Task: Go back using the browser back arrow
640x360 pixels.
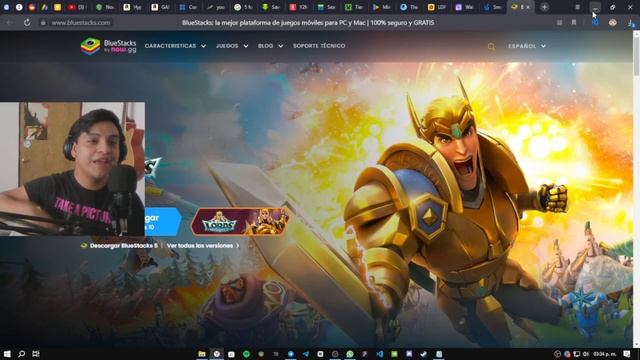Action: click(x=9, y=23)
